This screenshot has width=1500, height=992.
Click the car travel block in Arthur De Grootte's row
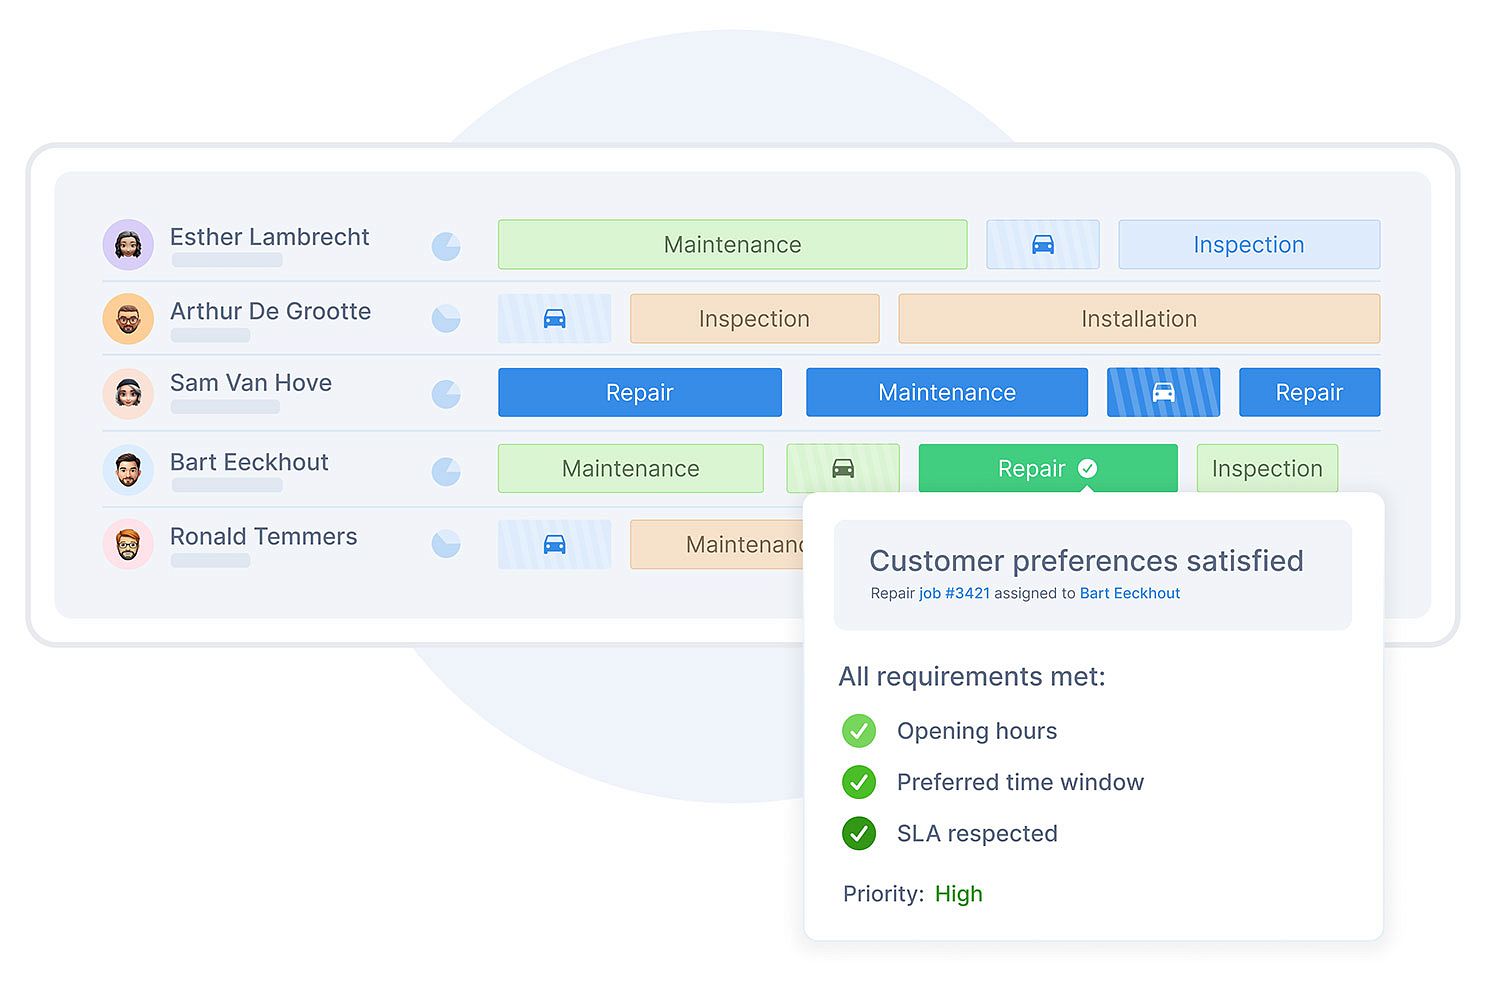point(554,319)
